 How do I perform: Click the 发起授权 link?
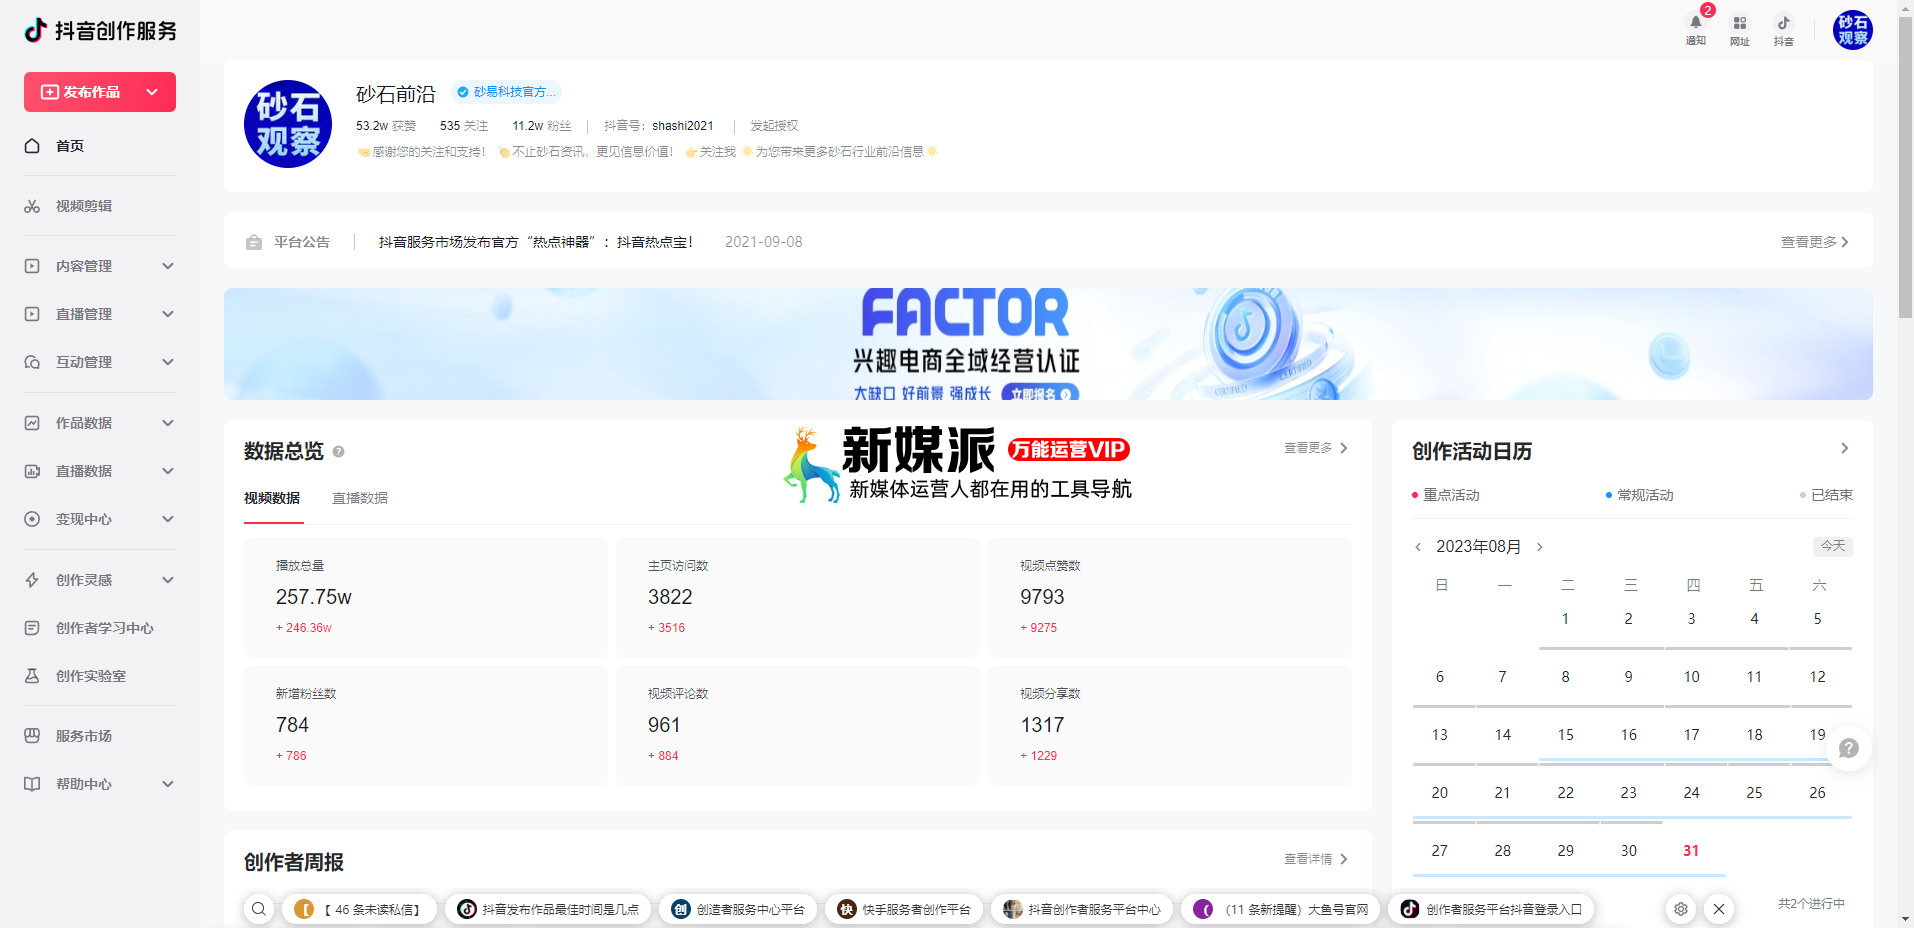click(x=774, y=126)
